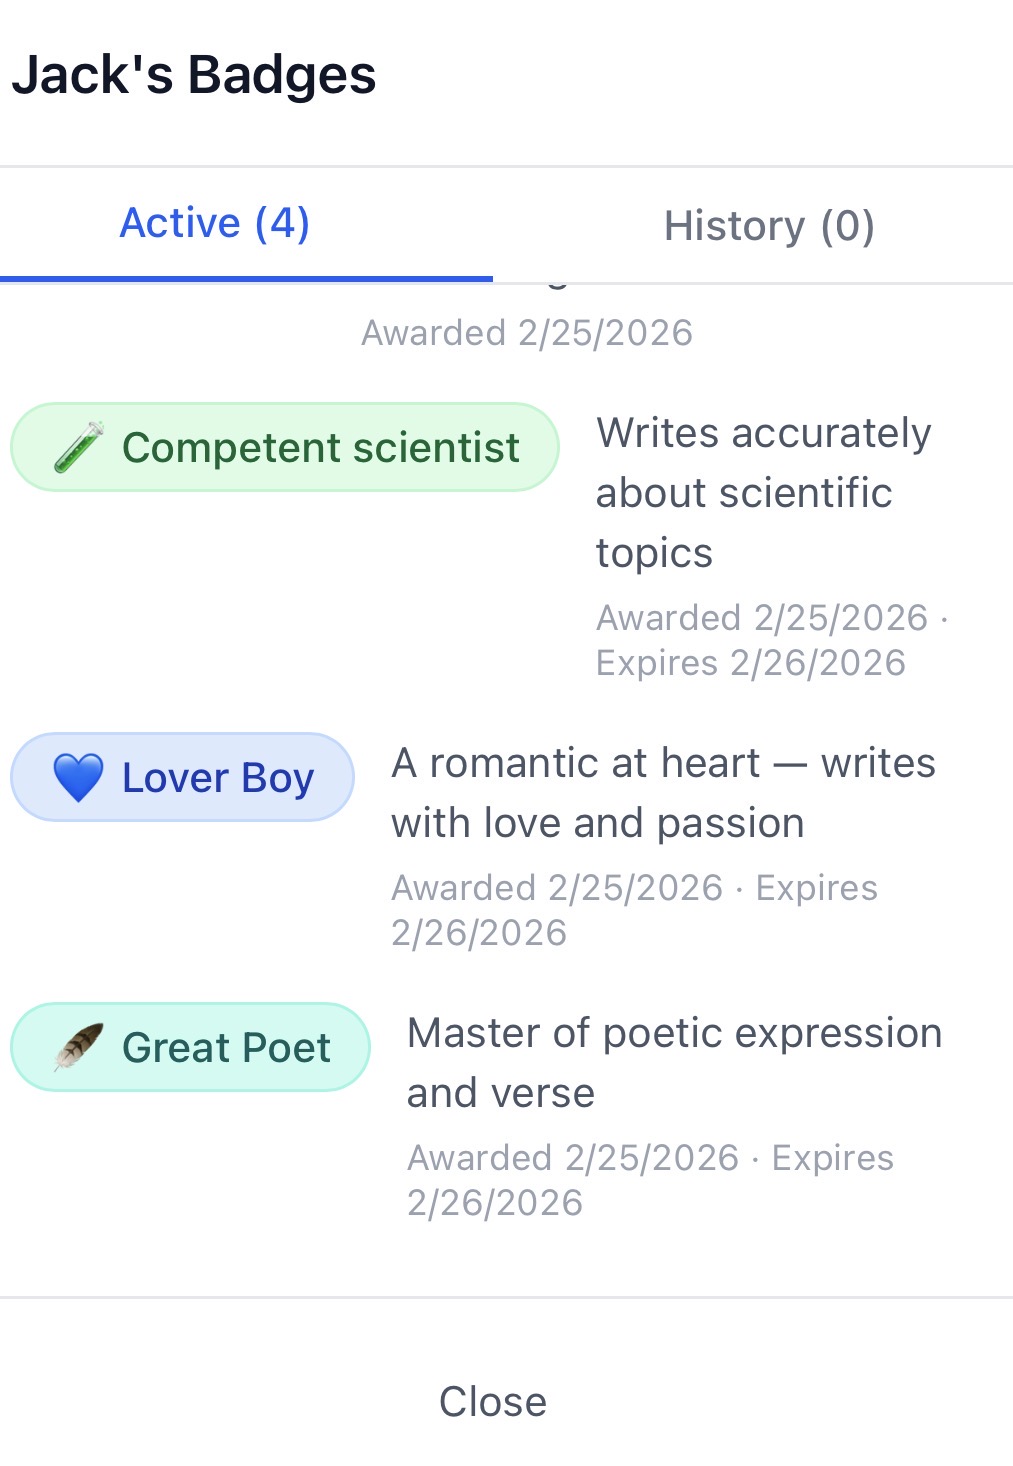
Task: Click Competent scientist's 'Expires 2/26/2026' text
Action: click(x=751, y=663)
